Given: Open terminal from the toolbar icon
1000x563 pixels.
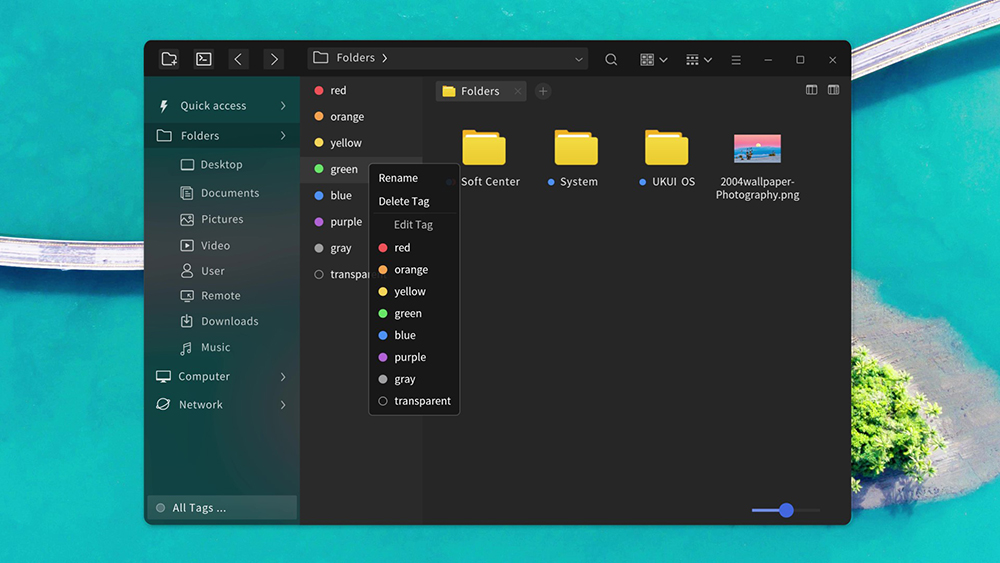Looking at the screenshot, I should (x=204, y=59).
